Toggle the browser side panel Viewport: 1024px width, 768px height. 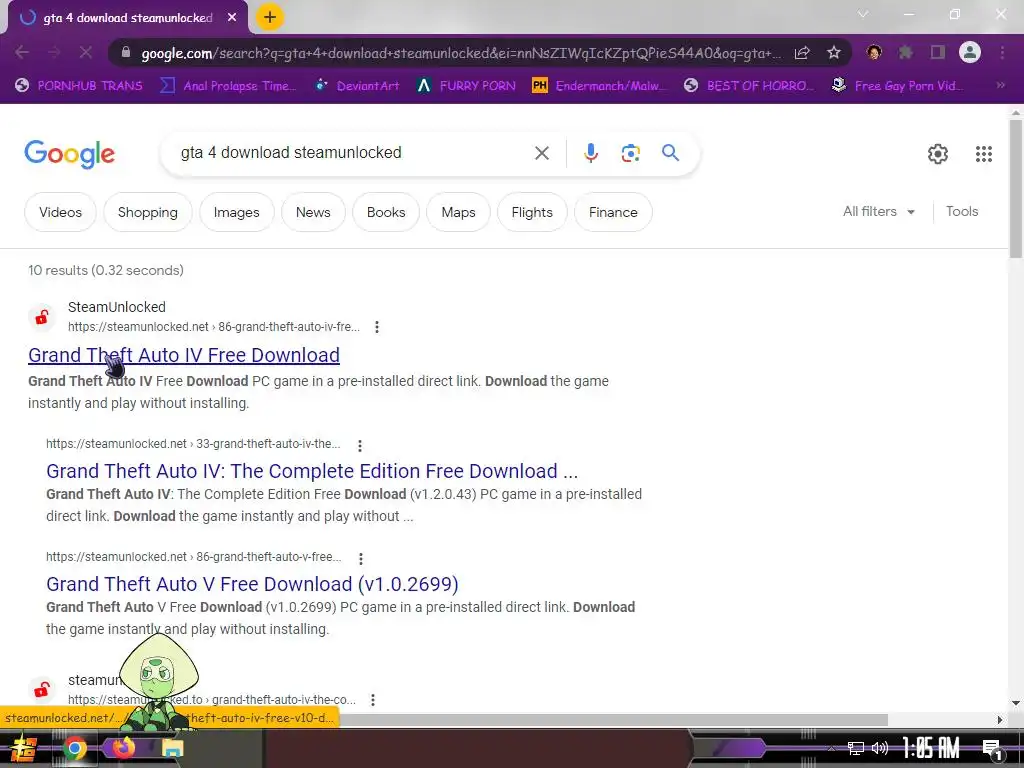pyautogui.click(x=938, y=52)
